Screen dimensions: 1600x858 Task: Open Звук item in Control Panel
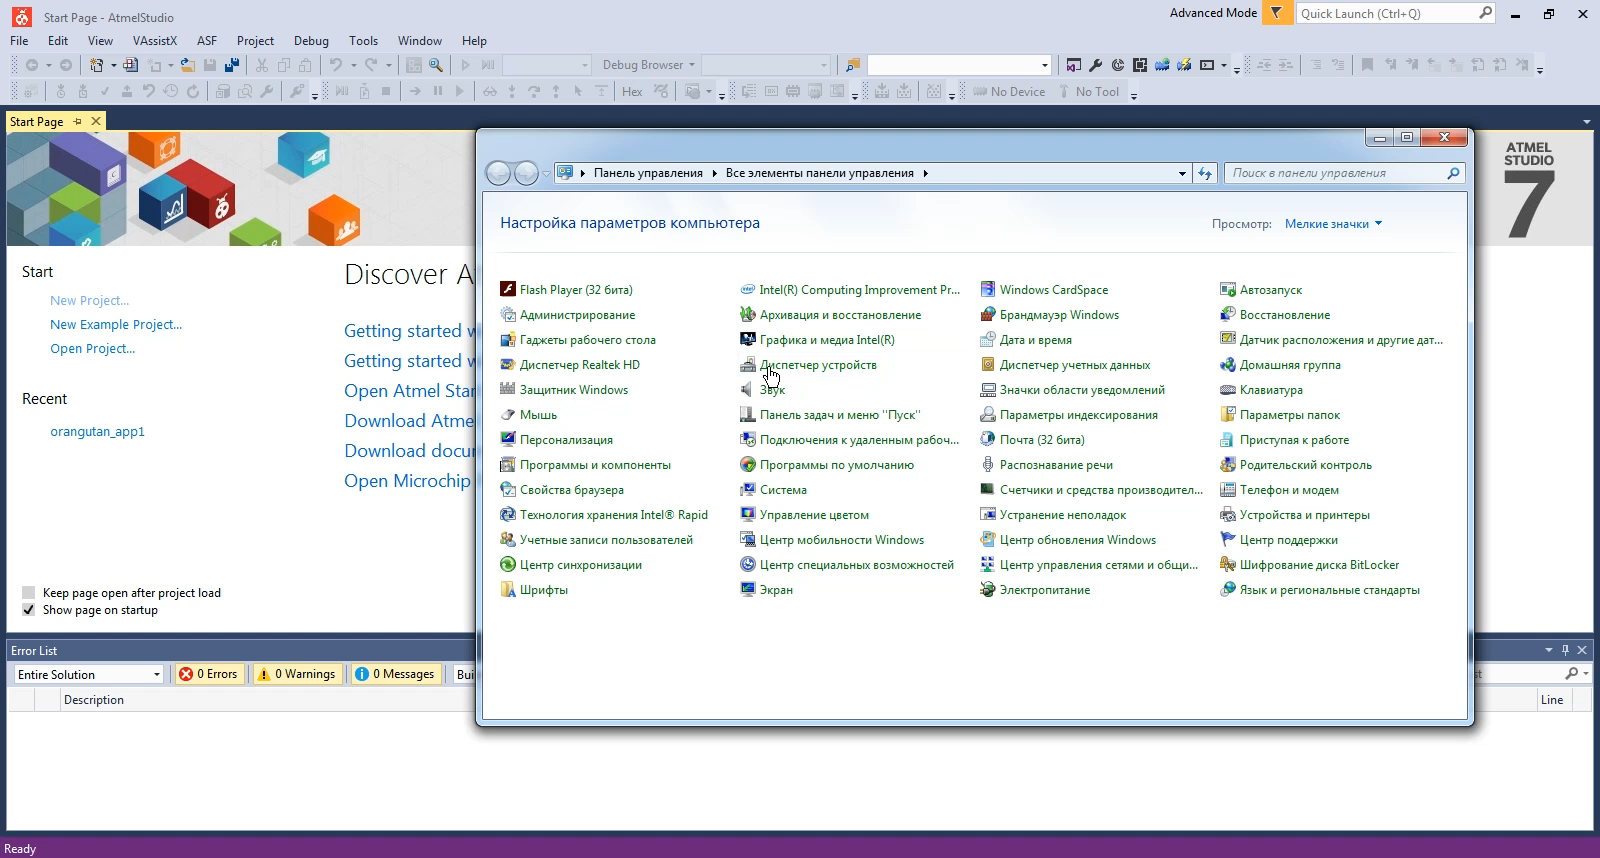pyautogui.click(x=762, y=390)
